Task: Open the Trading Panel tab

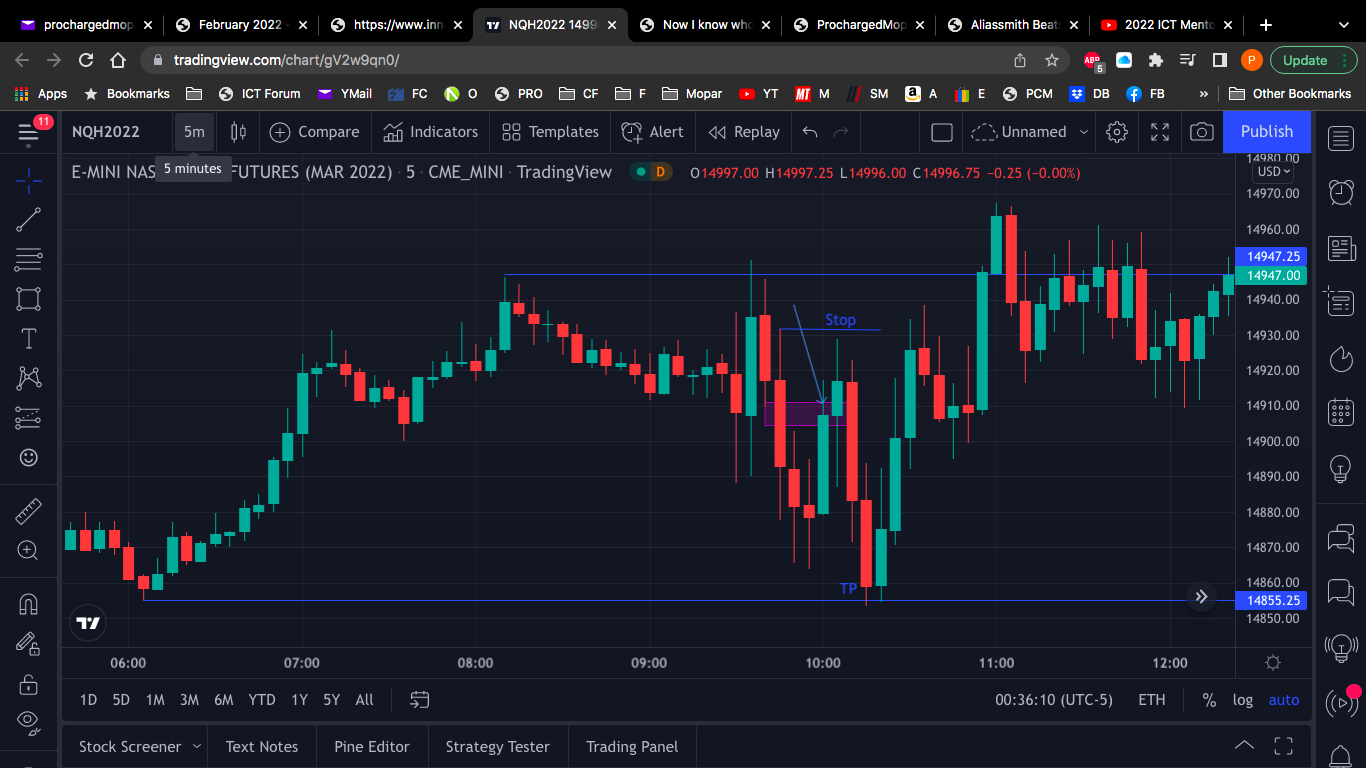Action: [x=632, y=746]
